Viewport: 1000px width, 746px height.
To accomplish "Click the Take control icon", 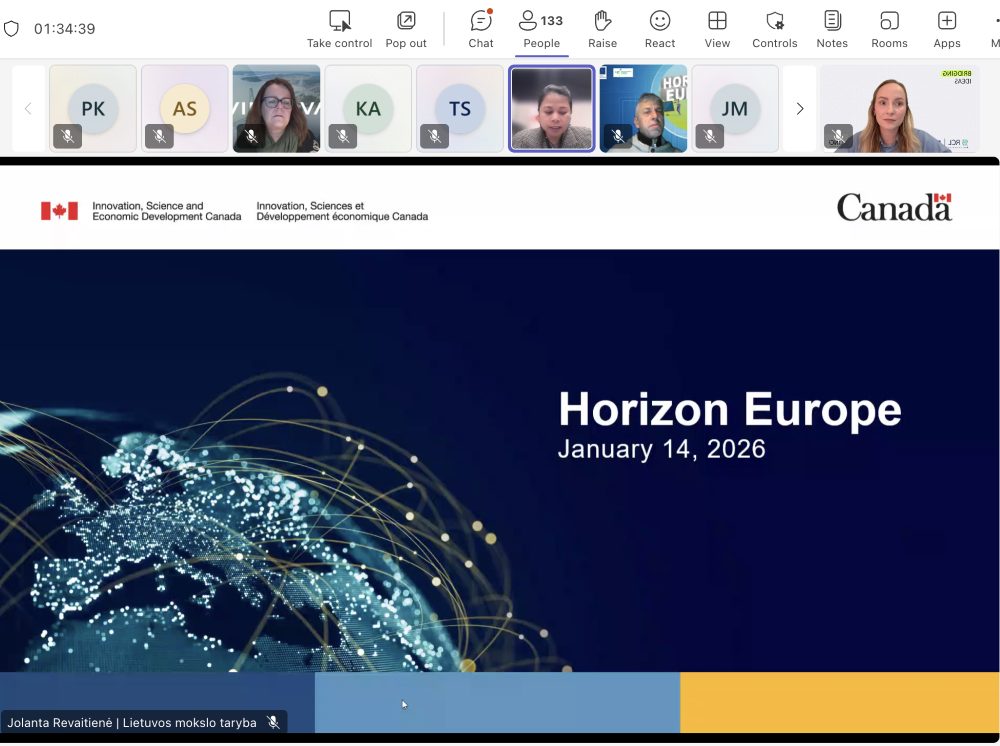I will (x=340, y=21).
